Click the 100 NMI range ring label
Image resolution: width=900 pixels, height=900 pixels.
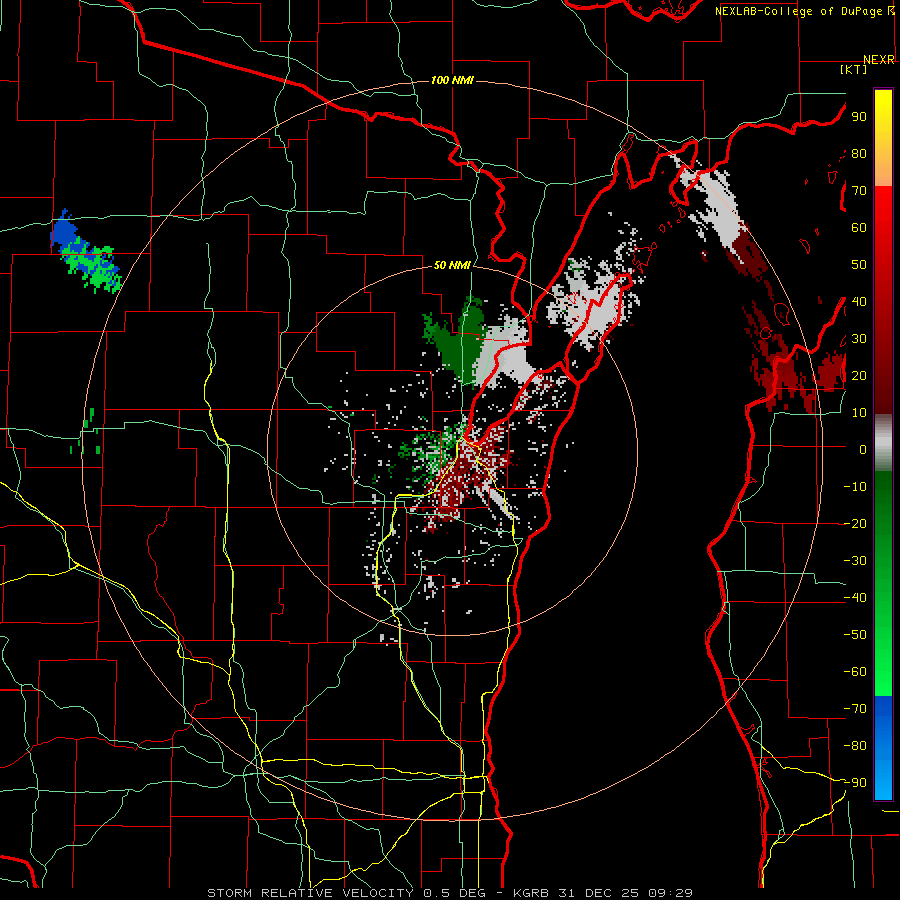pyautogui.click(x=452, y=80)
